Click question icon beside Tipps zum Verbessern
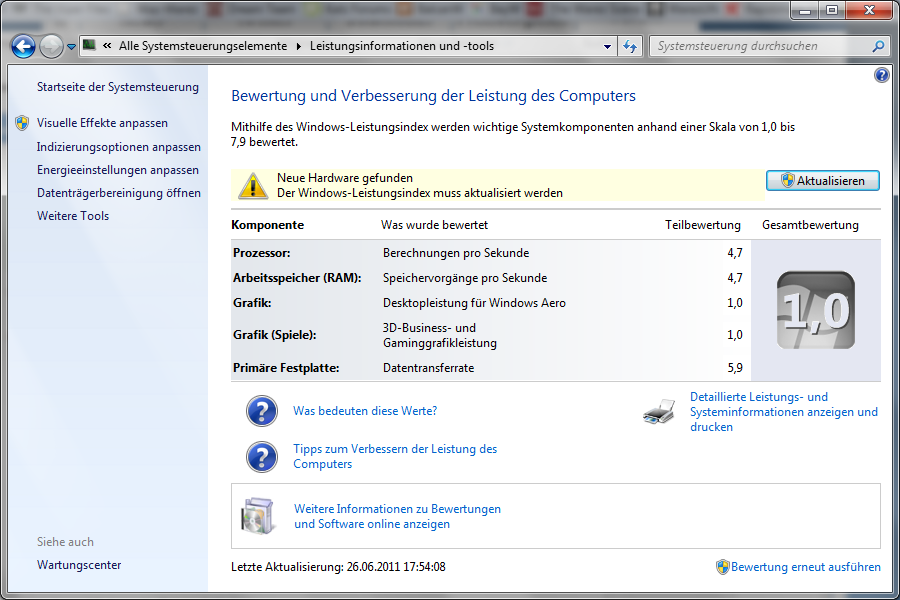 262,457
